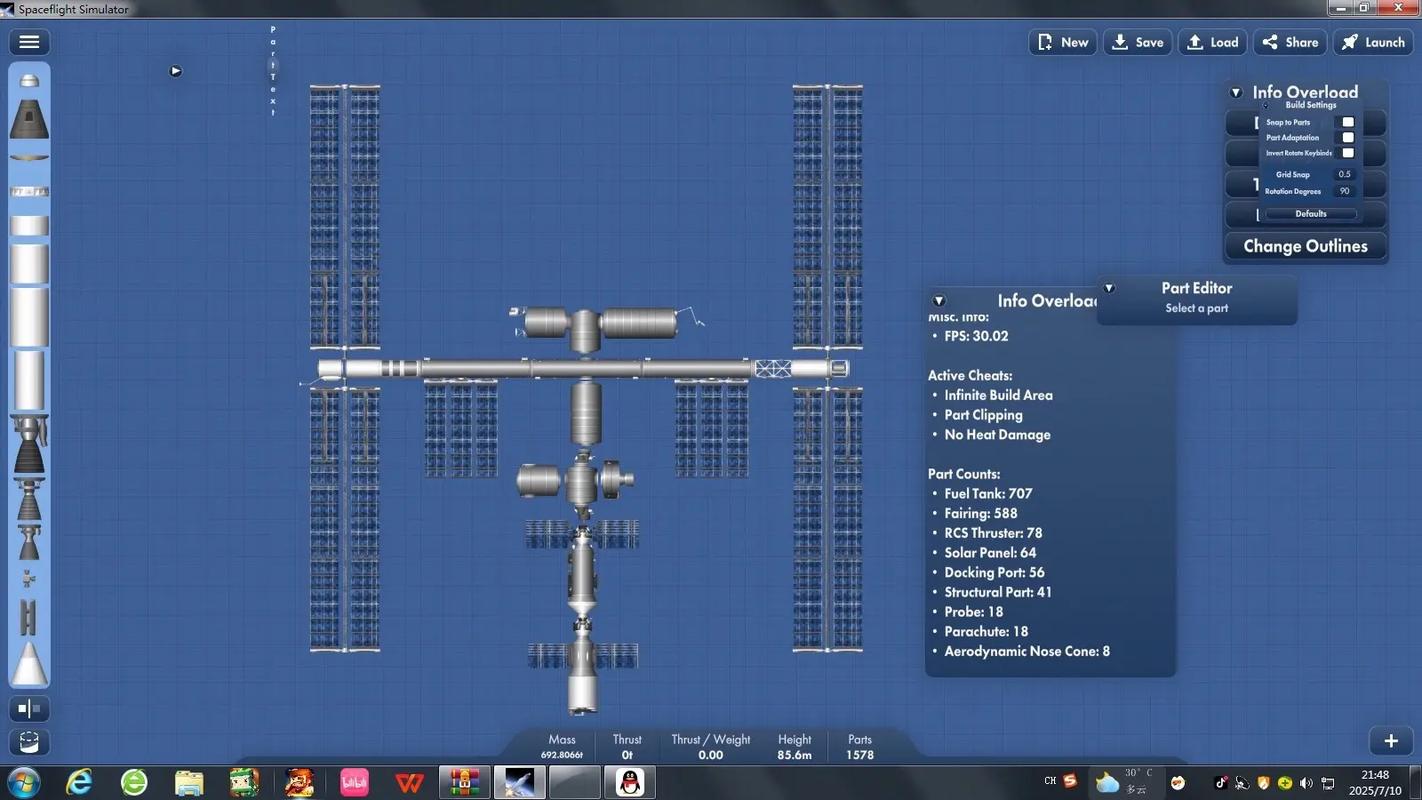This screenshot has height=800, width=1422.
Task: Select the capsule part in parts list
Action: coord(29,119)
